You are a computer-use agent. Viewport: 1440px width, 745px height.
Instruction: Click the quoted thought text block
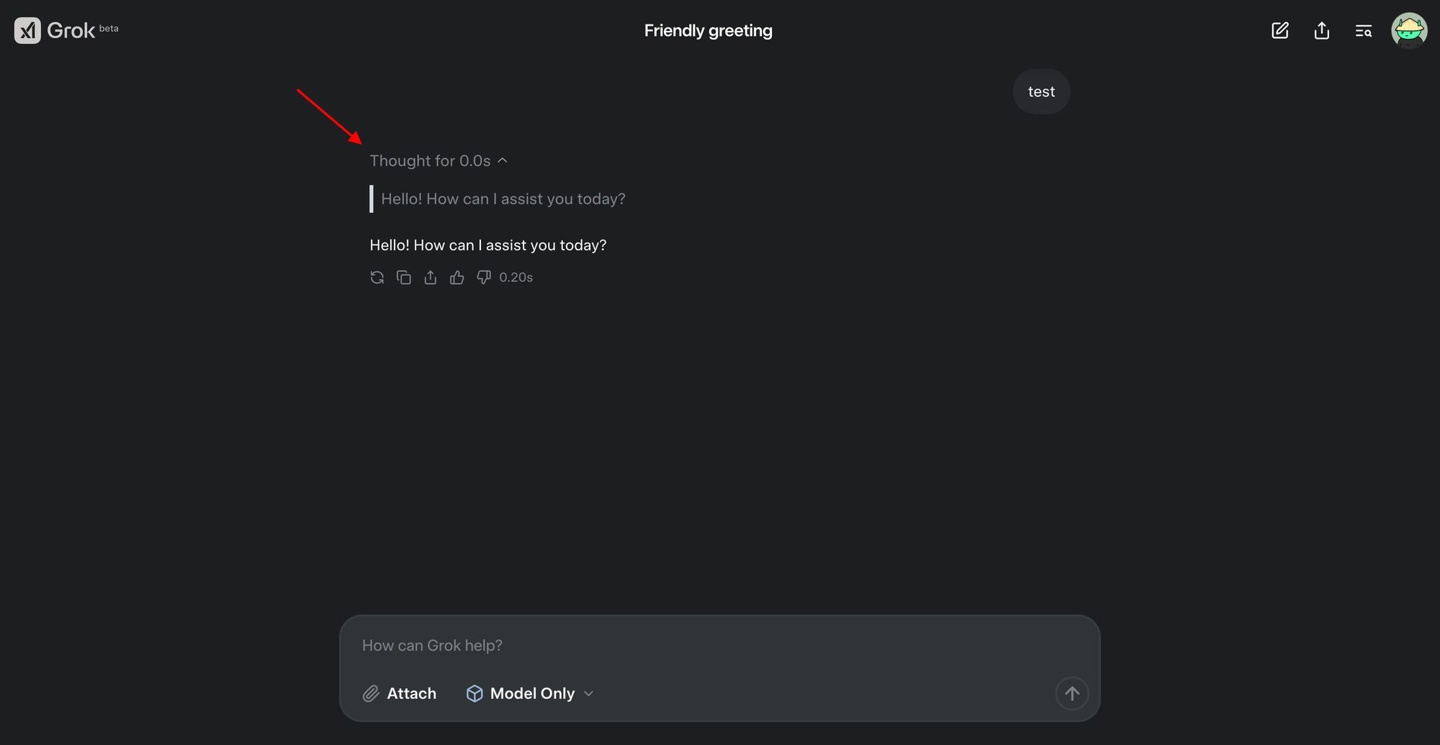tap(503, 199)
